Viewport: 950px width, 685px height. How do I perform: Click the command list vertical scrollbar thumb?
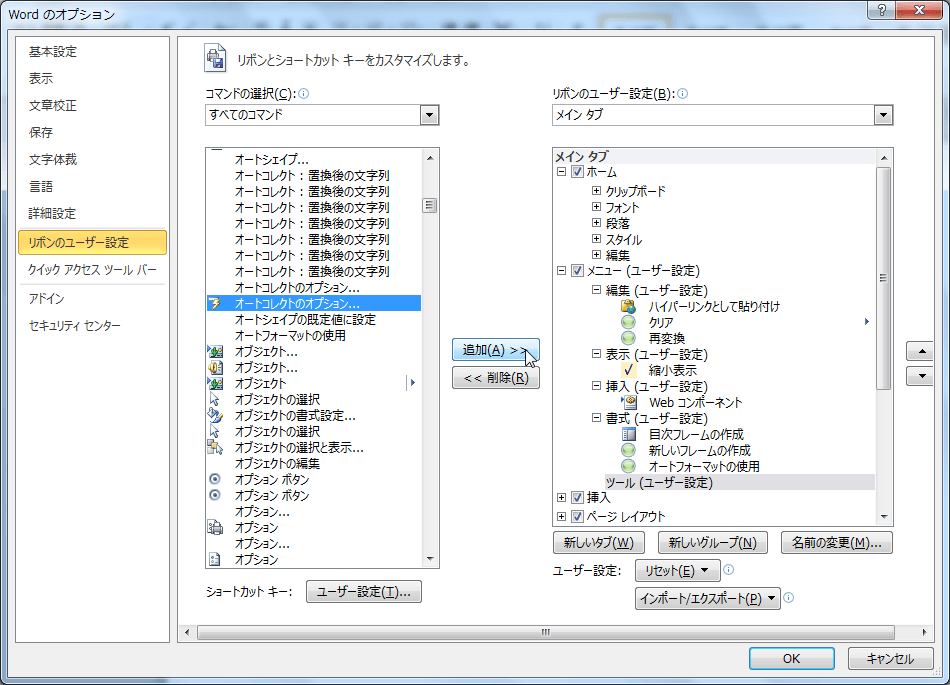pos(430,205)
